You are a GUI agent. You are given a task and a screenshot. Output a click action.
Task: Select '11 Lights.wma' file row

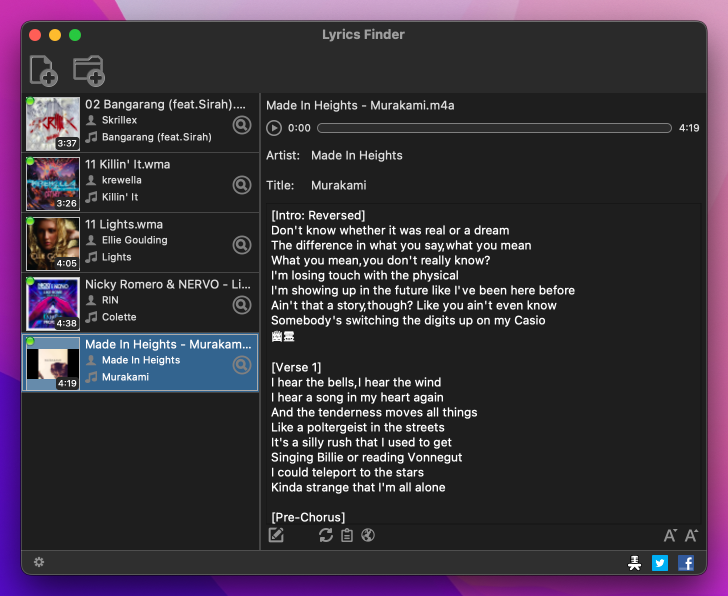pos(140,243)
